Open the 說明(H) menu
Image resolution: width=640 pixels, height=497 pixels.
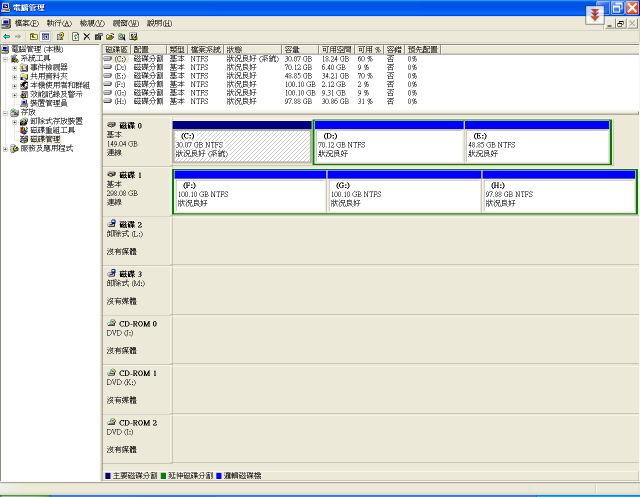(160, 24)
